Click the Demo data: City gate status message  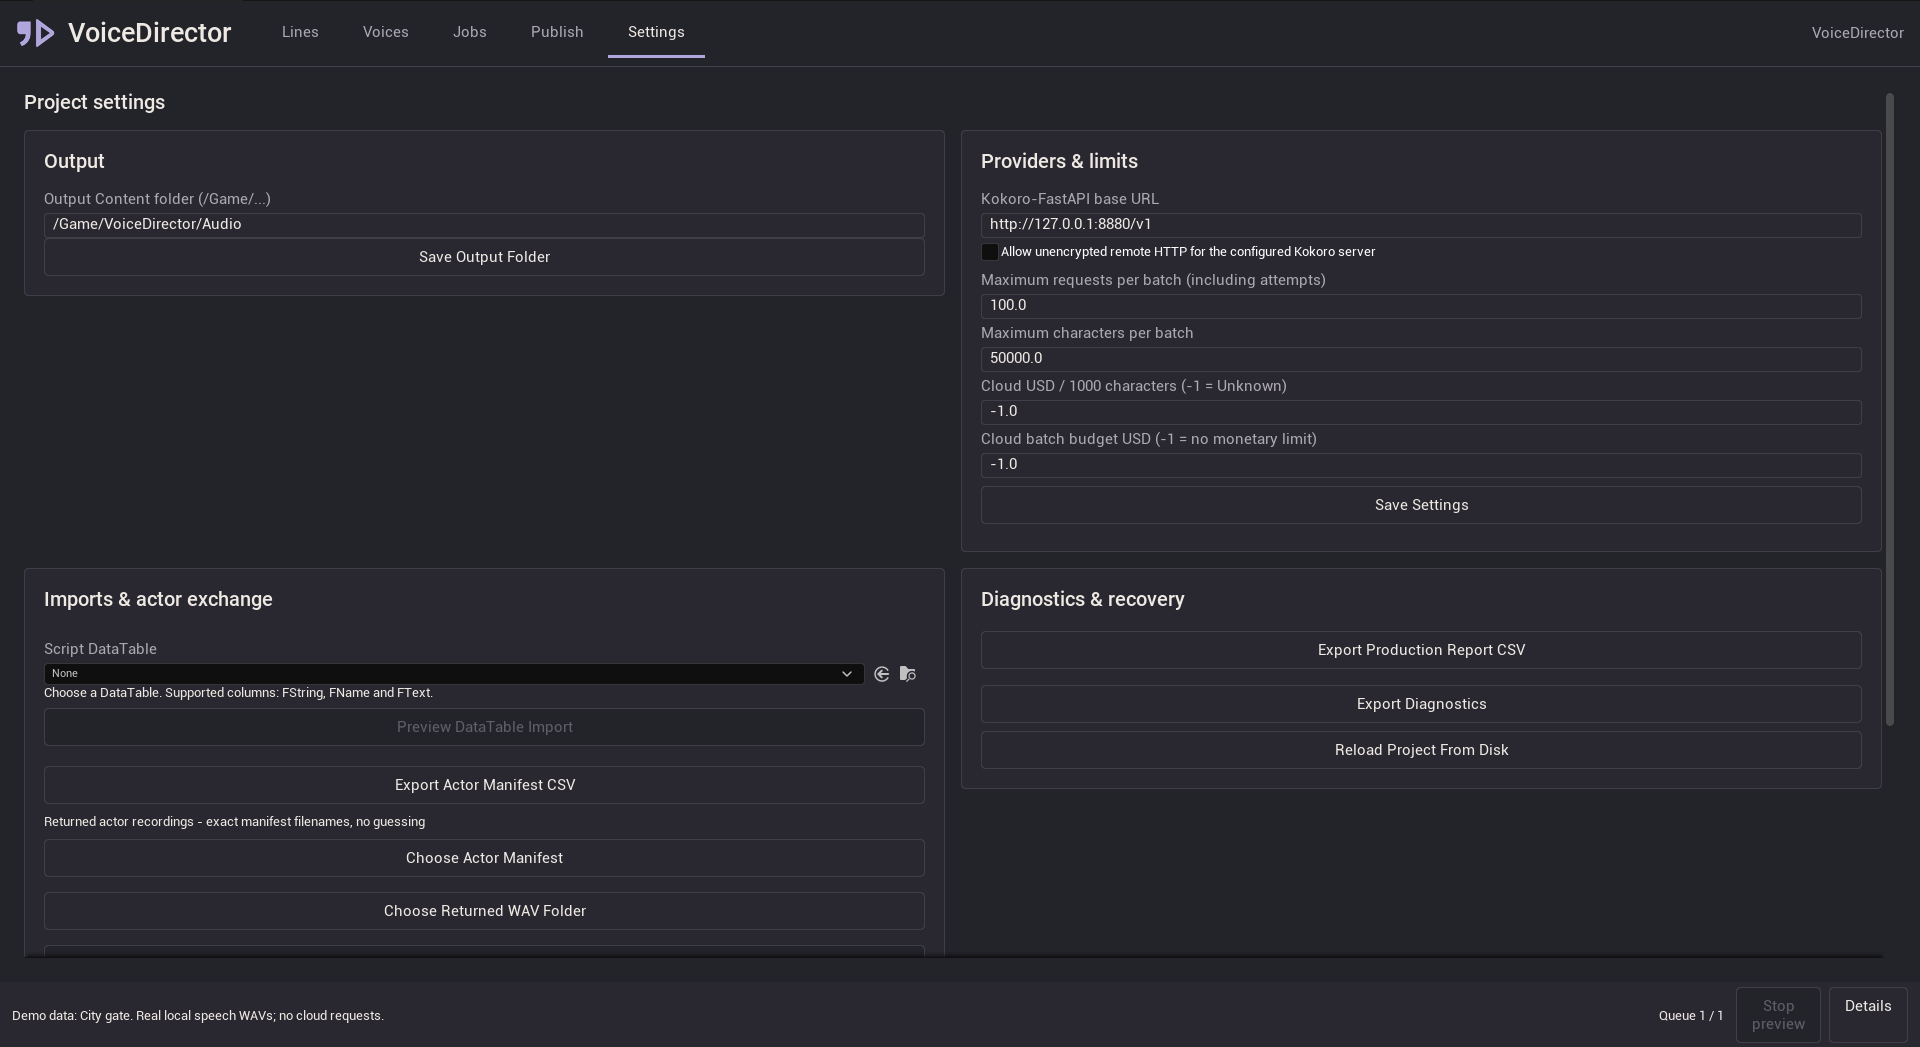point(198,1015)
